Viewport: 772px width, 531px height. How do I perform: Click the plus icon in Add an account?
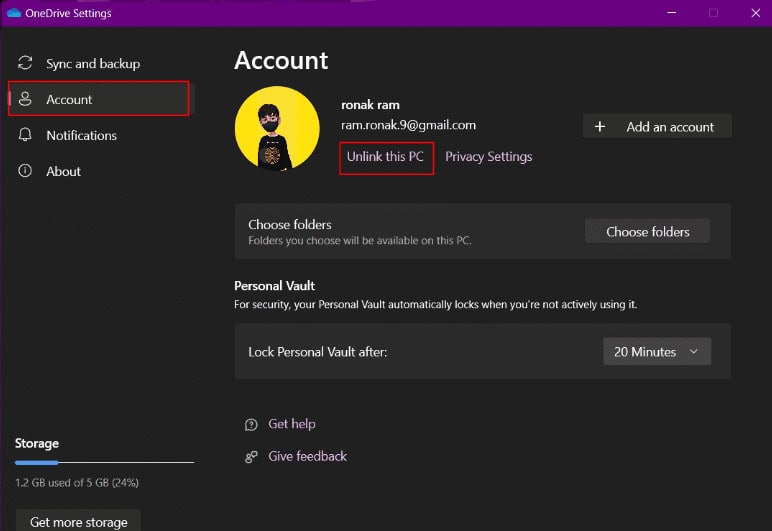[600, 126]
